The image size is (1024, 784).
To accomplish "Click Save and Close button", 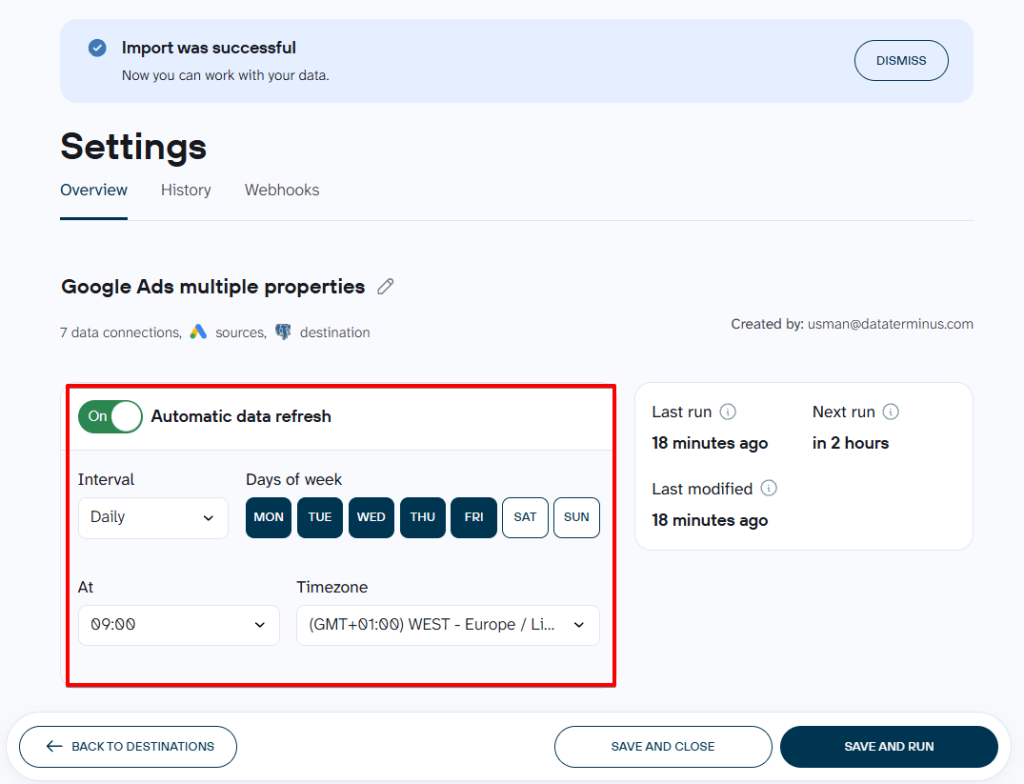I will click(x=663, y=747).
